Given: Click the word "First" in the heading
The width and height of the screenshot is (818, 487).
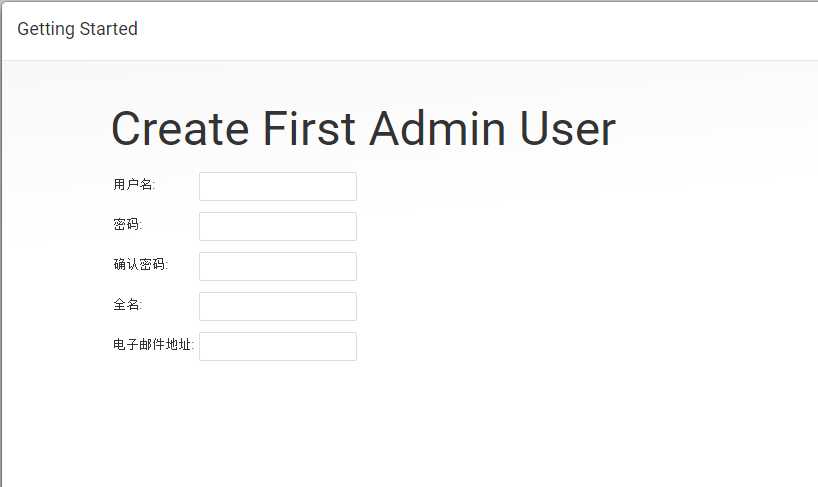Looking at the screenshot, I should tap(309, 128).
